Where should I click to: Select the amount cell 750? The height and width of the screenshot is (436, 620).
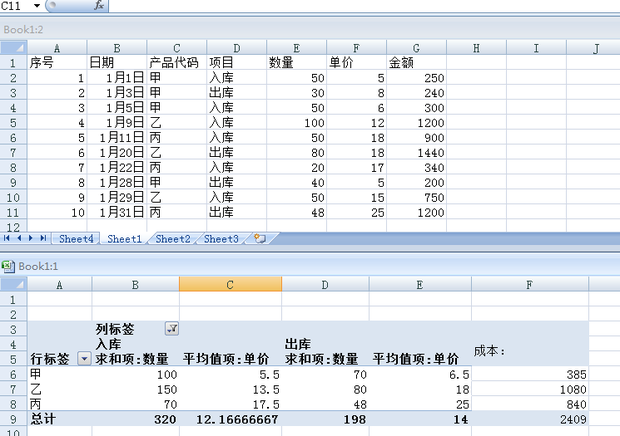click(416, 198)
